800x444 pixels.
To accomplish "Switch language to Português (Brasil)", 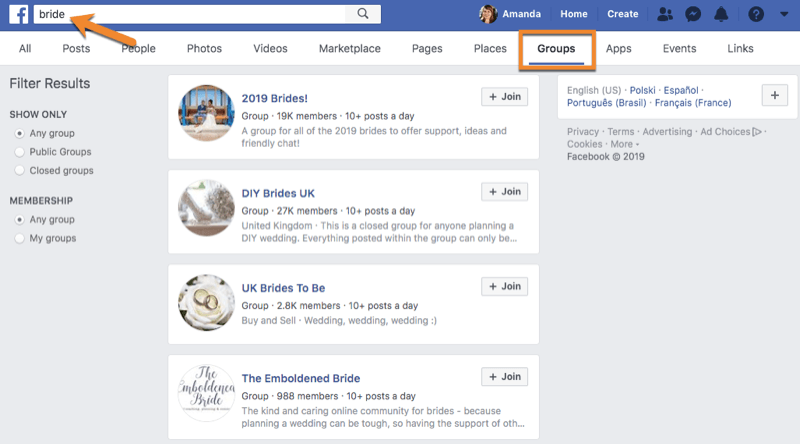I will coord(607,103).
